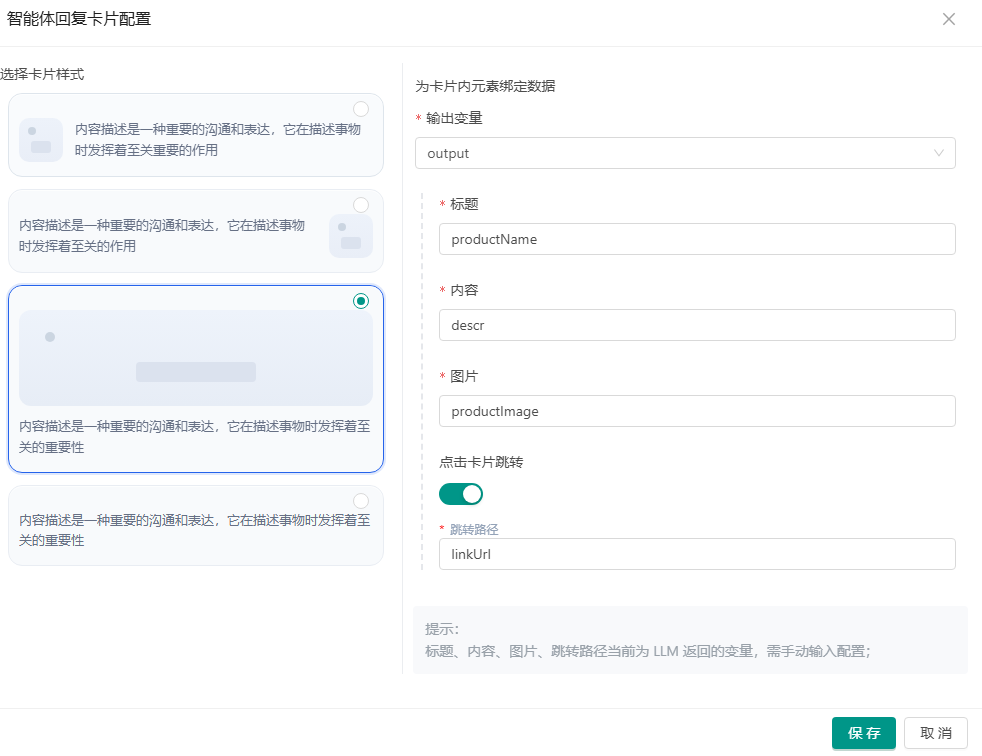982x756 pixels.
Task: Click the 标题 field containing productName
Action: point(696,239)
